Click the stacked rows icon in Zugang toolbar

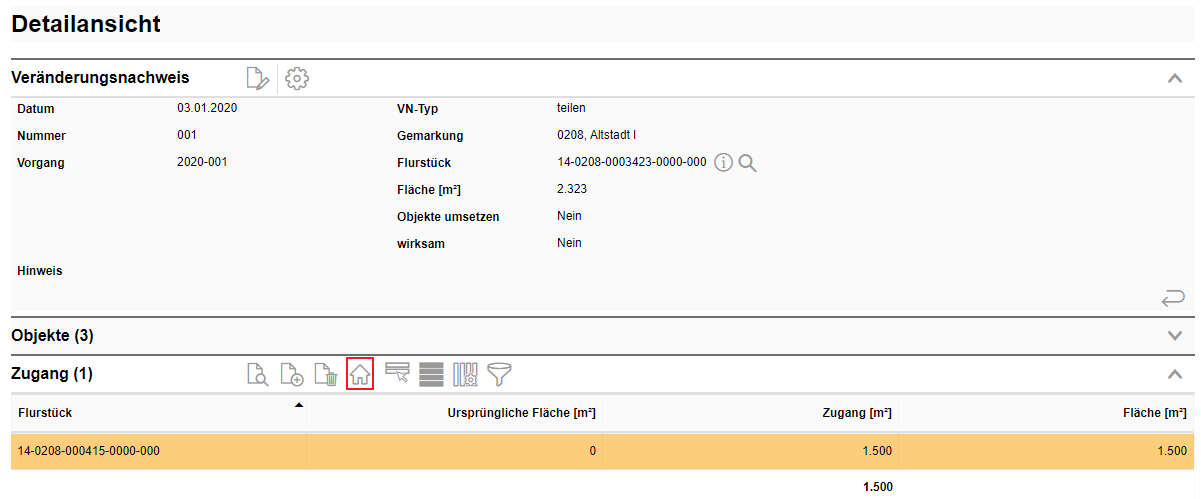coord(431,375)
